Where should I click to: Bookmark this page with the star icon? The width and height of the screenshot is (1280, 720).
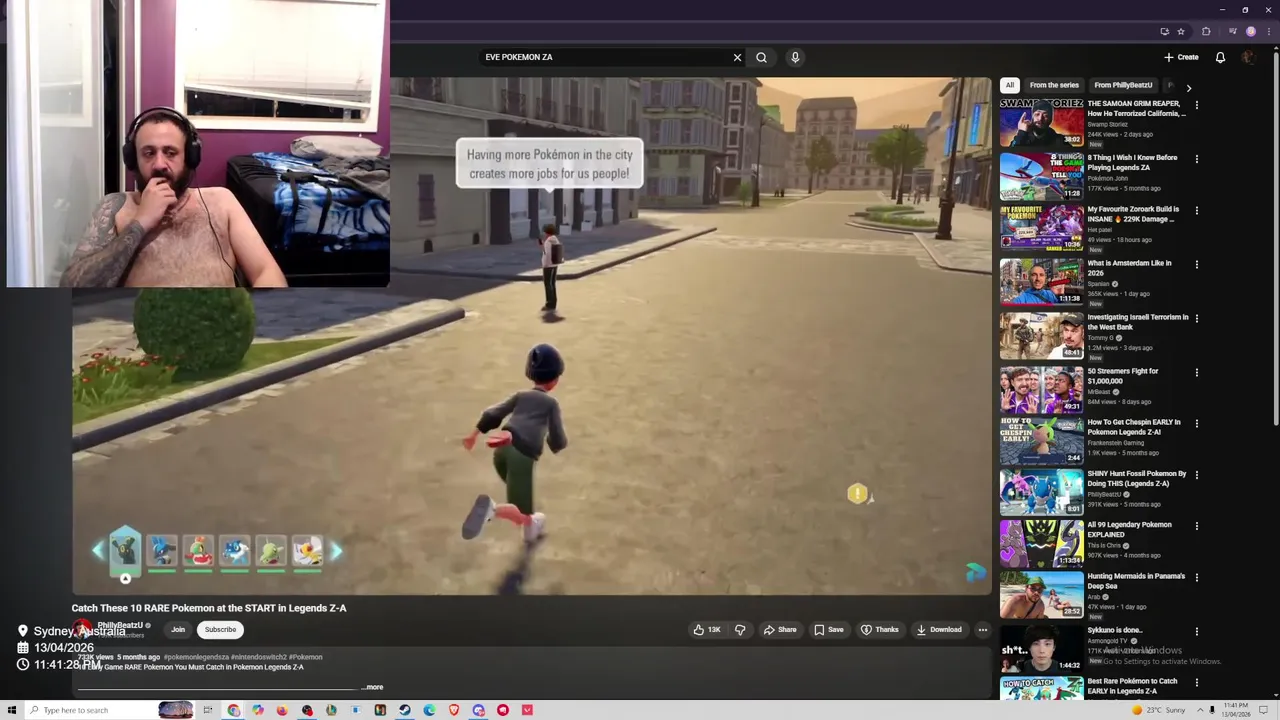1181,31
